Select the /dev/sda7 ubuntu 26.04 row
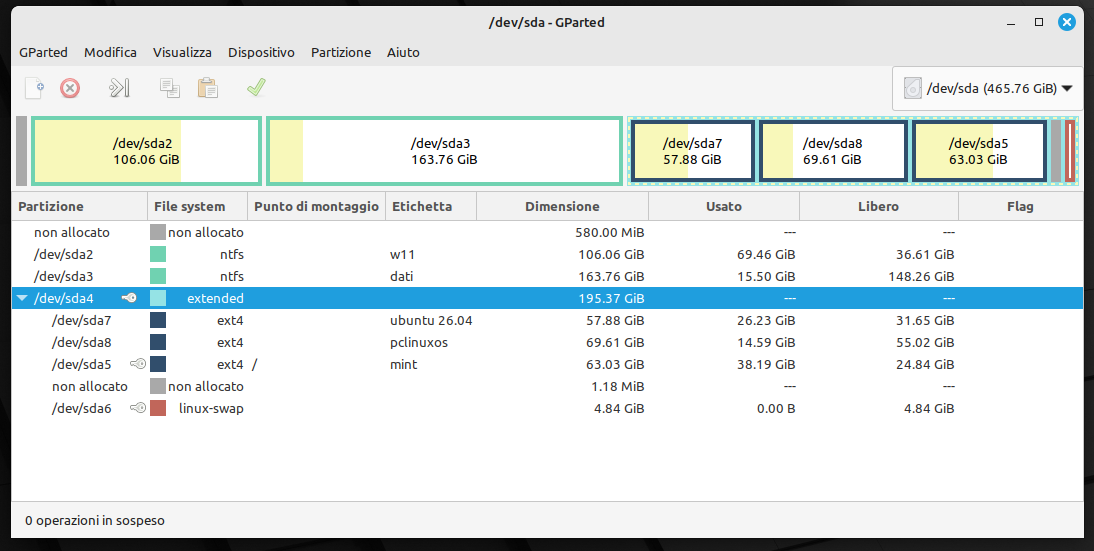Screen dimensions: 1094x551 click(547, 320)
